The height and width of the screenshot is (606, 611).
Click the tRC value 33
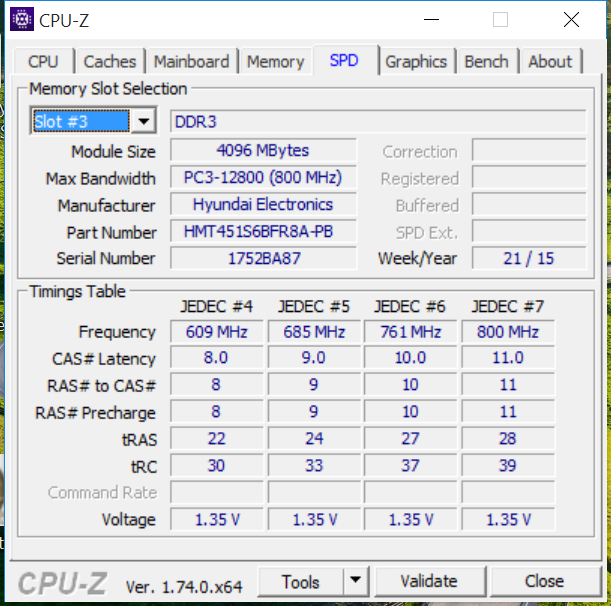pyautogui.click(x=314, y=465)
